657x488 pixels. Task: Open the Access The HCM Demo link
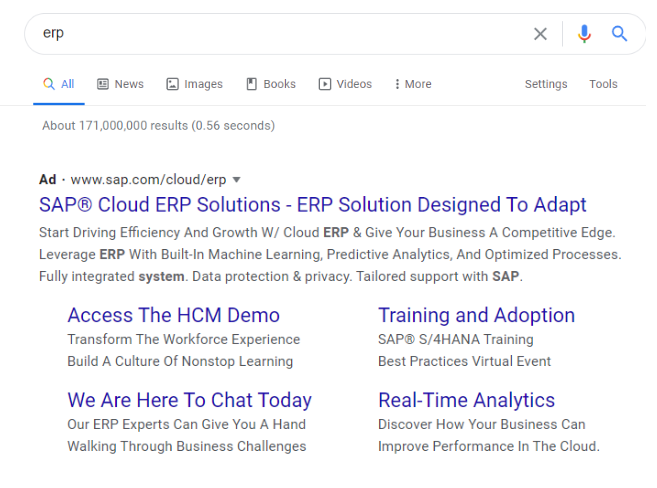173,315
